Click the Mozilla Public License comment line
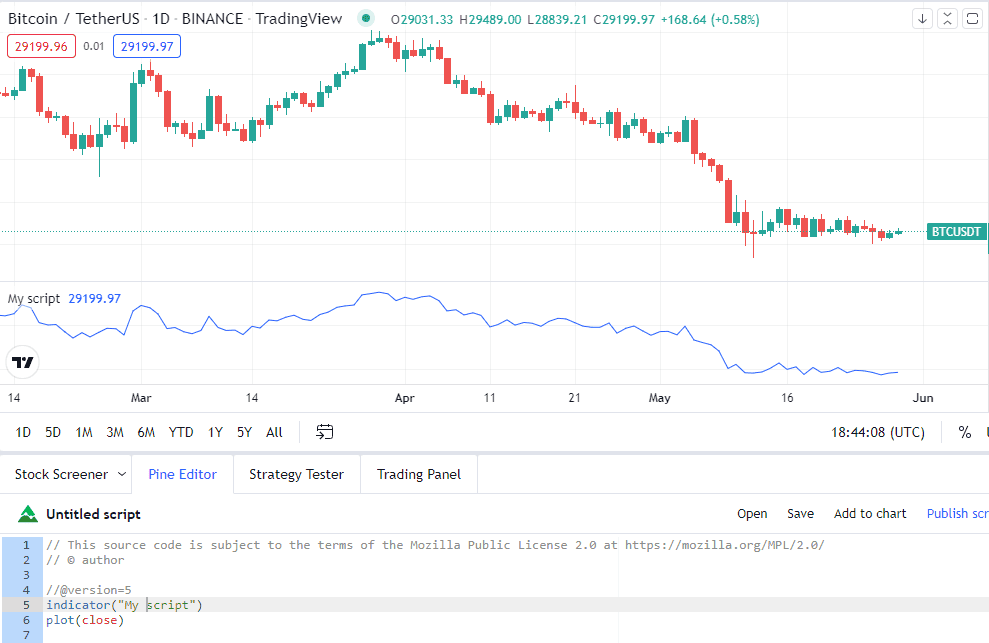 (435, 545)
